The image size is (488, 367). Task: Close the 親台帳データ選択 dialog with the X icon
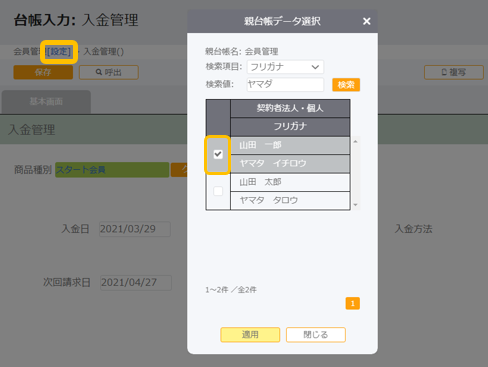[x=366, y=21]
